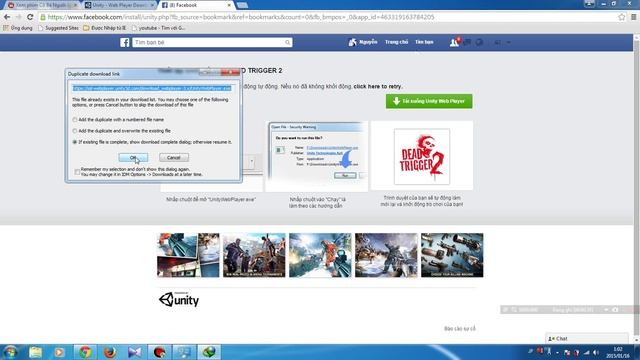Open Internet Download Manager taskbar icon
This screenshot has height=360, width=640.
[209, 352]
